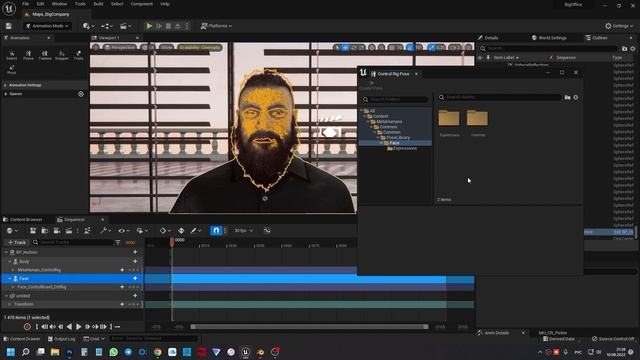Image resolution: width=640 pixels, height=360 pixels.
Task: Toggle sequencer snapping magnet button
Action: (216, 231)
